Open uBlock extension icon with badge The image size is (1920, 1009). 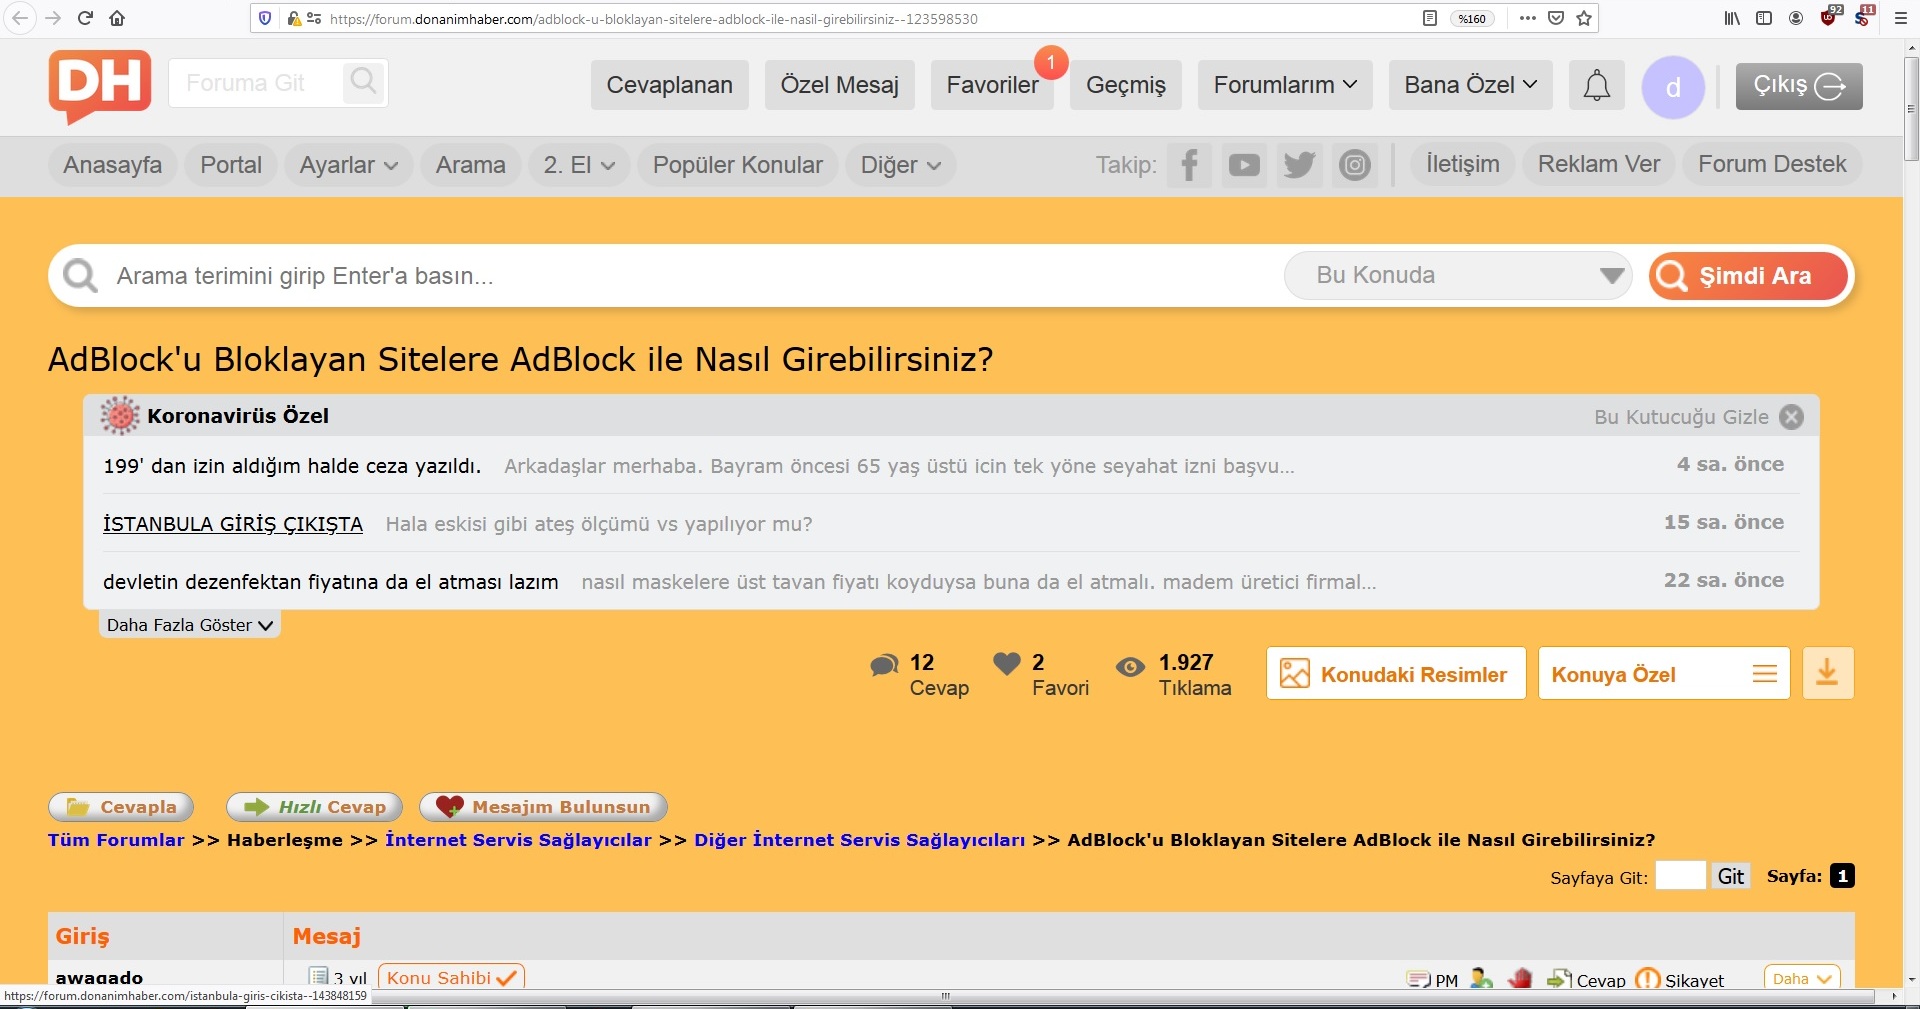1830,16
